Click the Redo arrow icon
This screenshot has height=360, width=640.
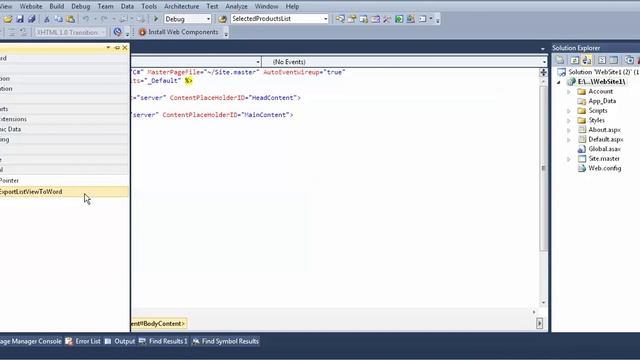[104, 19]
